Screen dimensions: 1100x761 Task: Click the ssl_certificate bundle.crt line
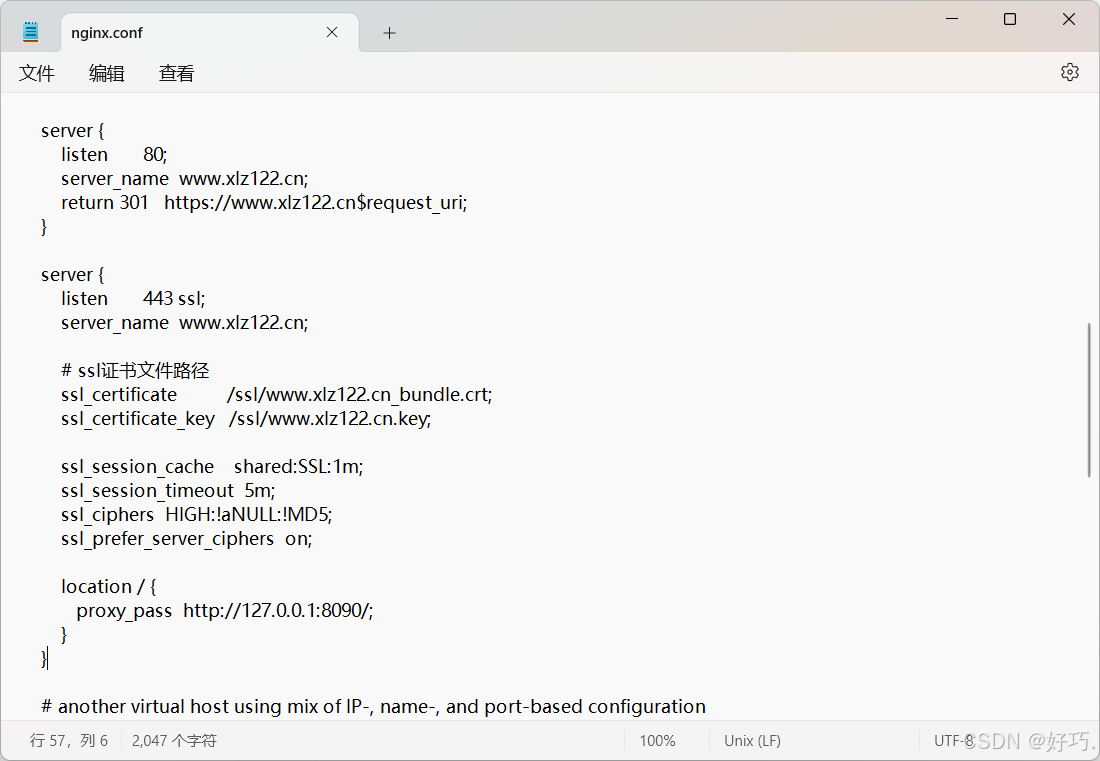tap(276, 395)
